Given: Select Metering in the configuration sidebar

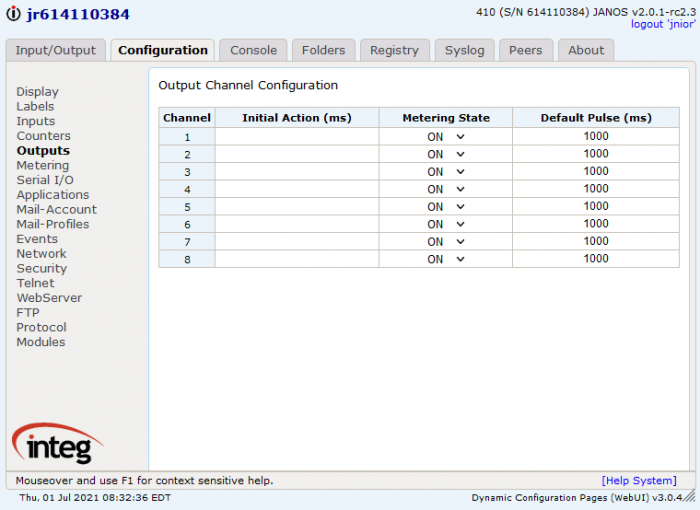Looking at the screenshot, I should click(x=43, y=165).
